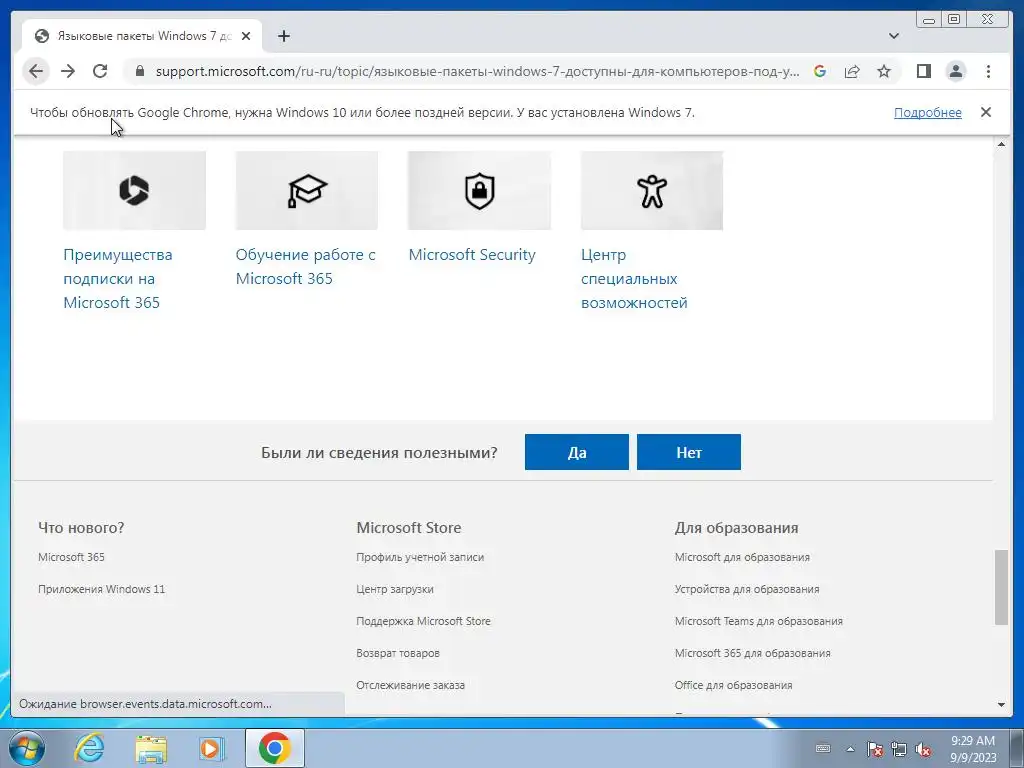
Task: Open Chrome three-dot menu
Action: pyautogui.click(x=988, y=71)
